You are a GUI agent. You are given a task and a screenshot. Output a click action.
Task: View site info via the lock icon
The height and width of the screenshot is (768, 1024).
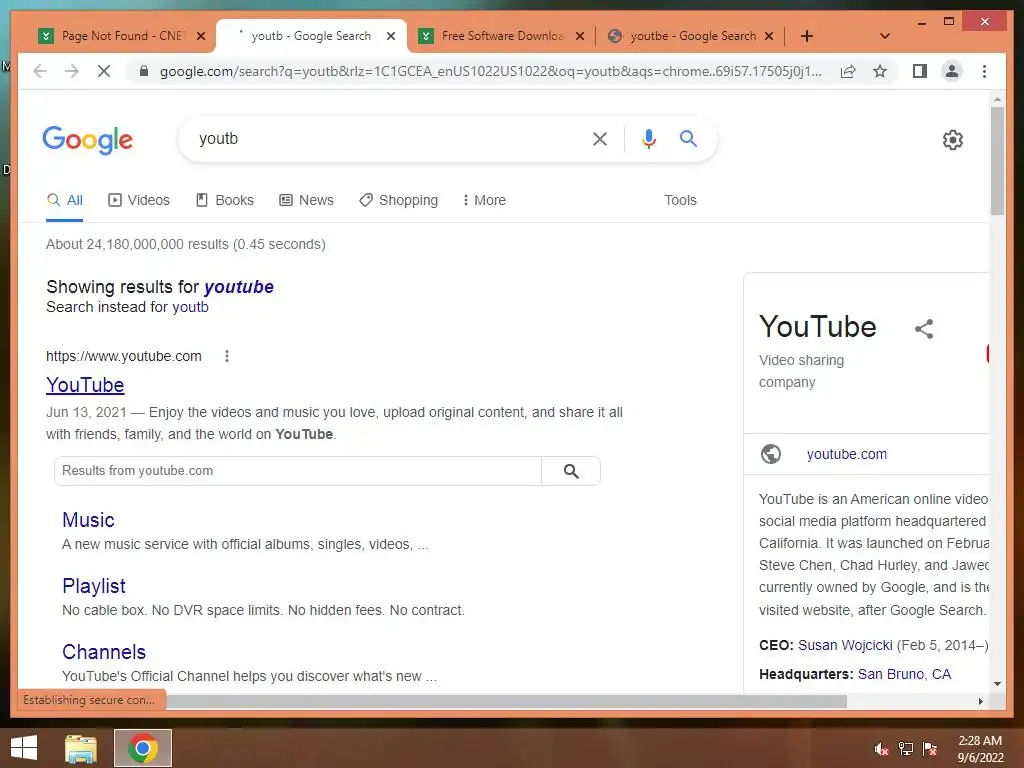[x=144, y=71]
